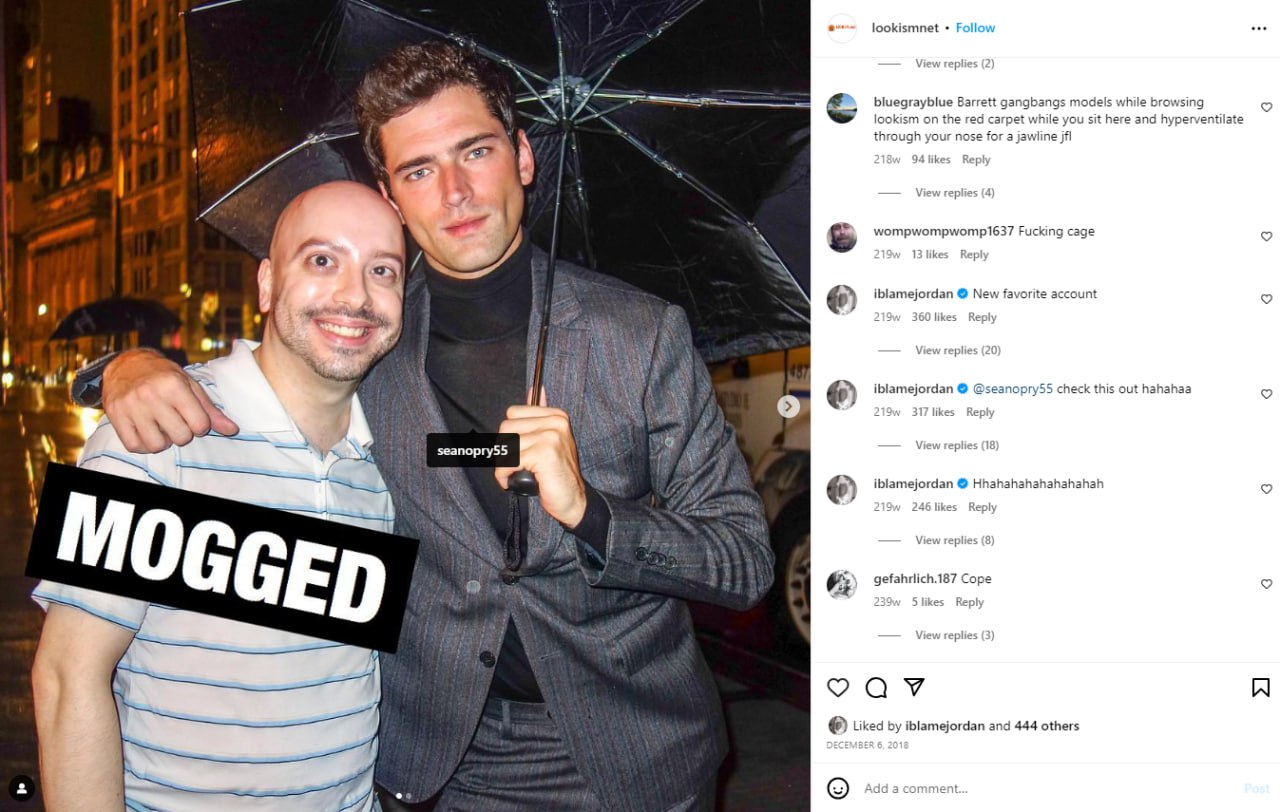Show tagged people using the photo's person icon
The height and width of the screenshot is (812, 1280).
coord(21,788)
